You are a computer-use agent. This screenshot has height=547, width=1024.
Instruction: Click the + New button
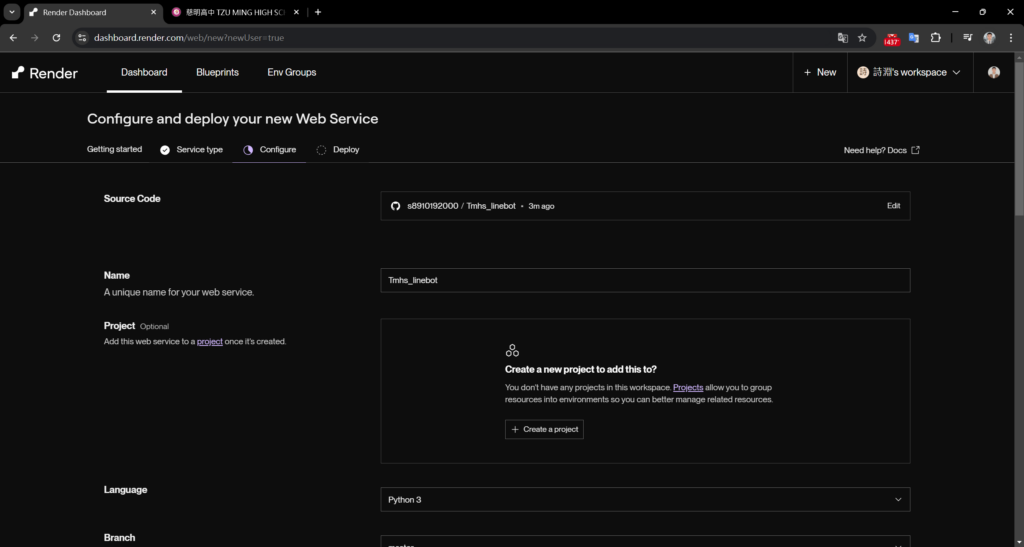coord(820,72)
